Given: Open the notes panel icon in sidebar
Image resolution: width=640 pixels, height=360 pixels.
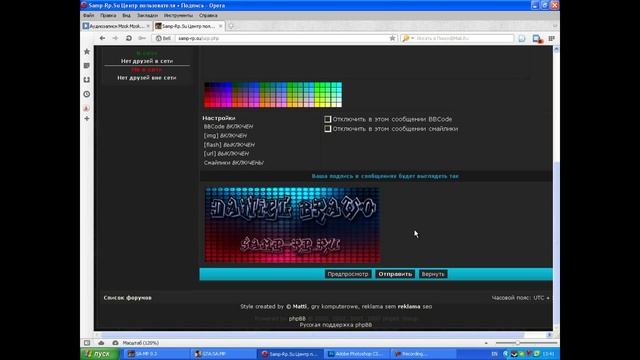Looking at the screenshot, I should [x=87, y=66].
